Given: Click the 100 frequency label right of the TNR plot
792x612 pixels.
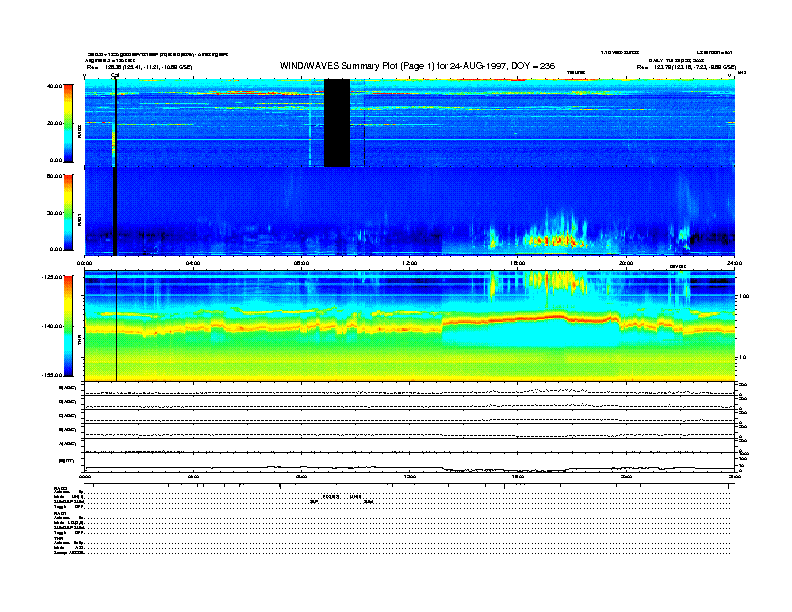Looking at the screenshot, I should 744,296.
